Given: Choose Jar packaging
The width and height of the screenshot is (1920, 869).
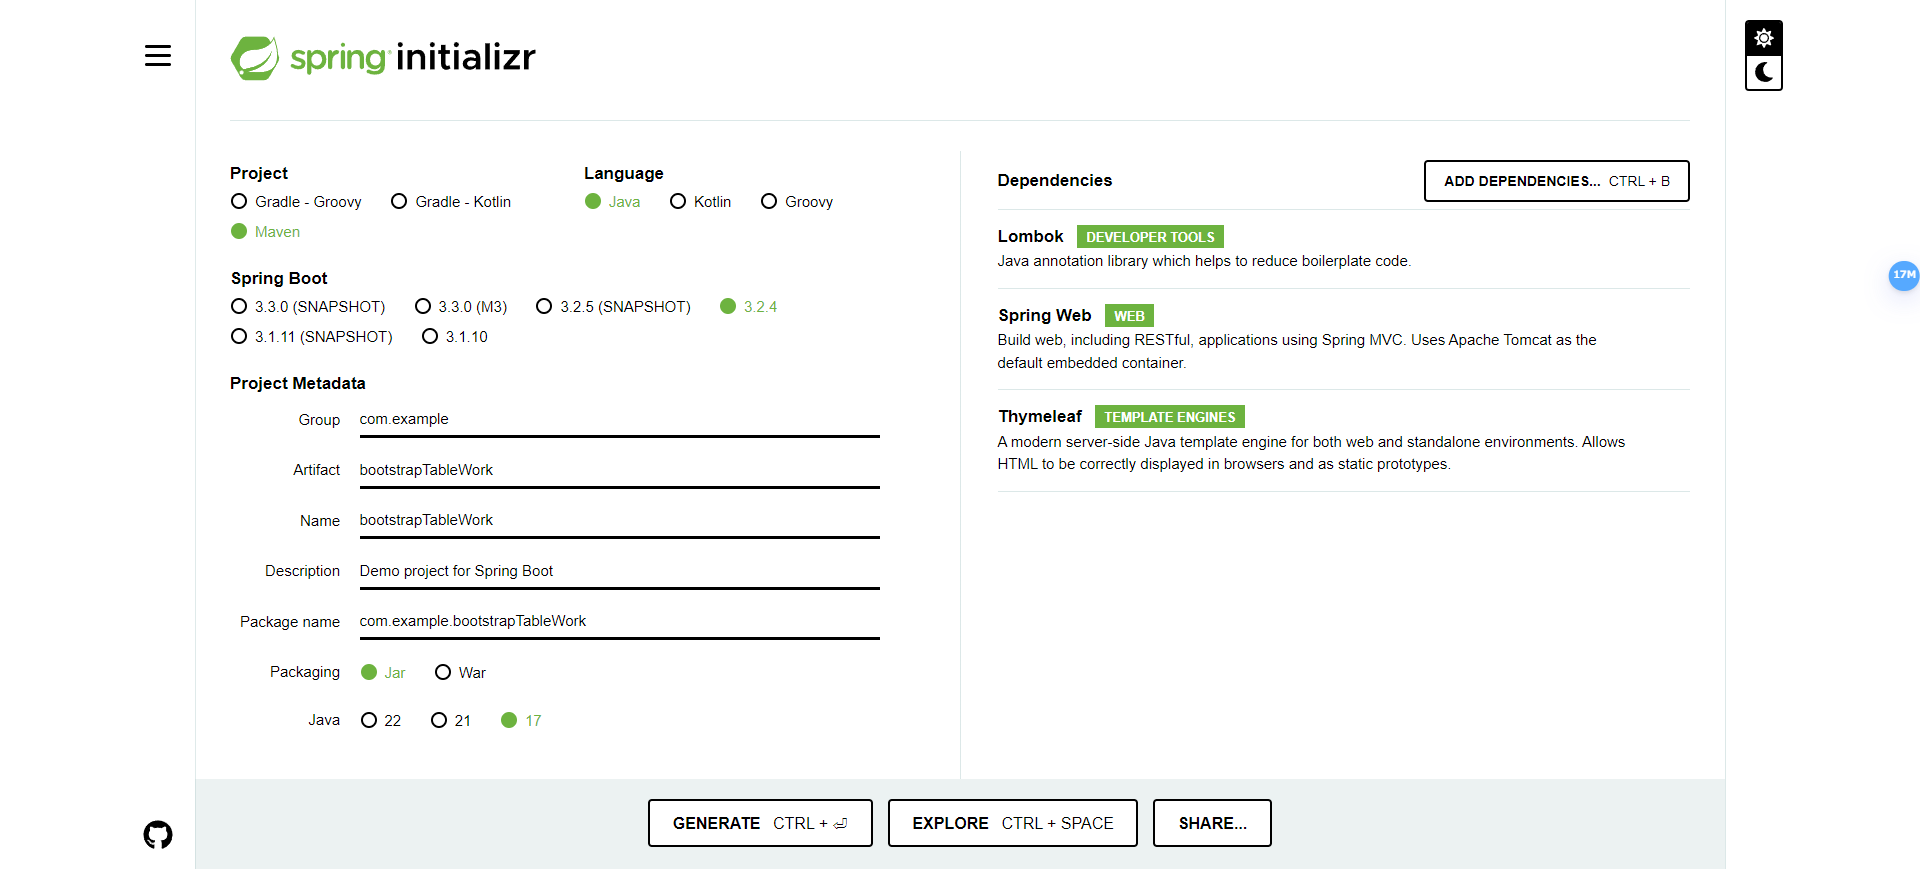Looking at the screenshot, I should point(383,673).
